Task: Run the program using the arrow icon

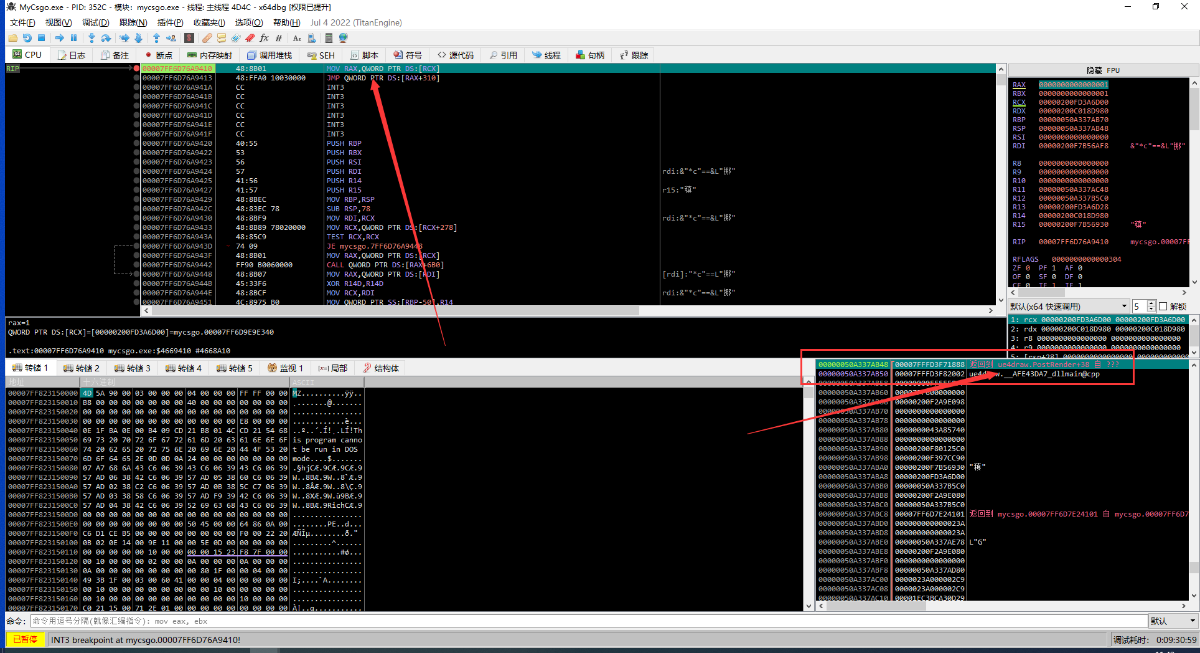Action: click(59, 37)
